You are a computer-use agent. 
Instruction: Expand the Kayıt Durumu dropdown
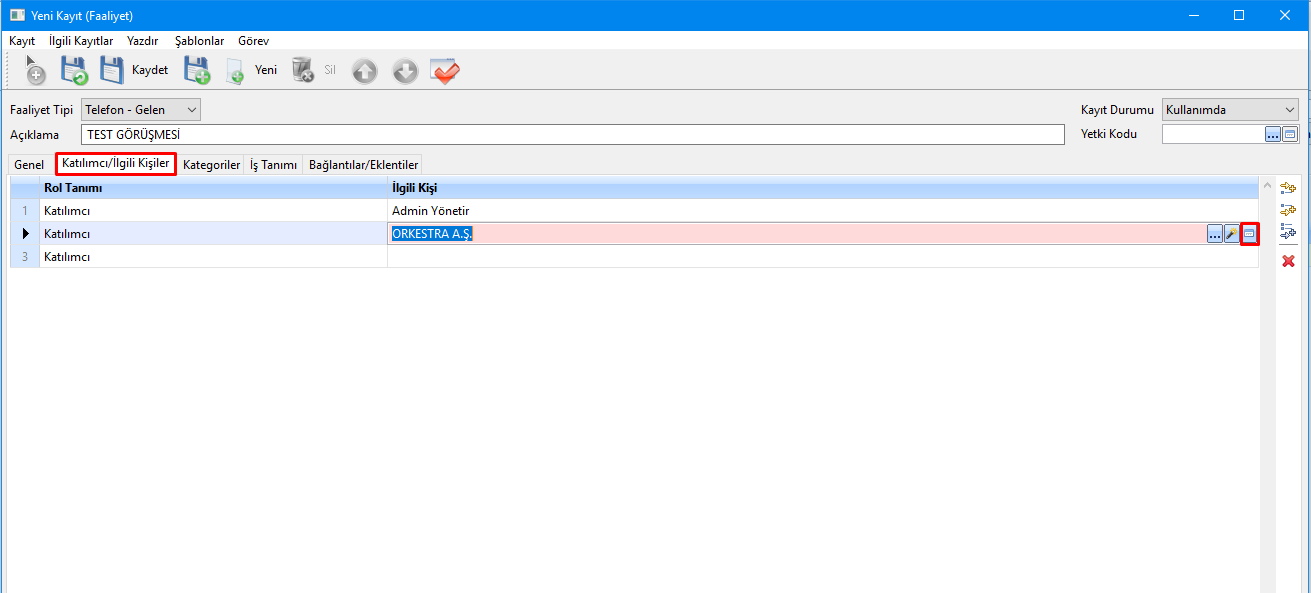(1290, 109)
